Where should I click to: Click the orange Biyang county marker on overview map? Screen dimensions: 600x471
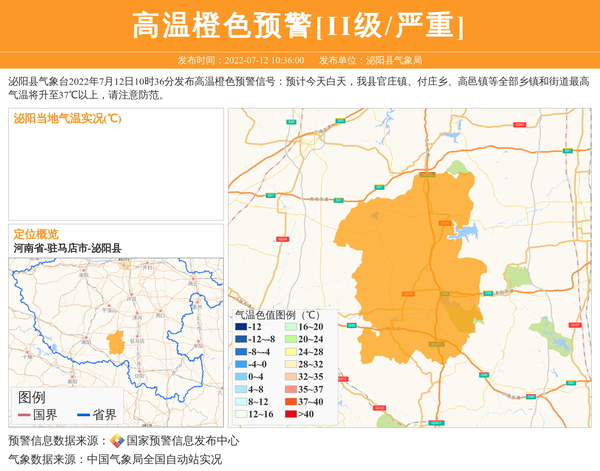pyautogui.click(x=116, y=341)
